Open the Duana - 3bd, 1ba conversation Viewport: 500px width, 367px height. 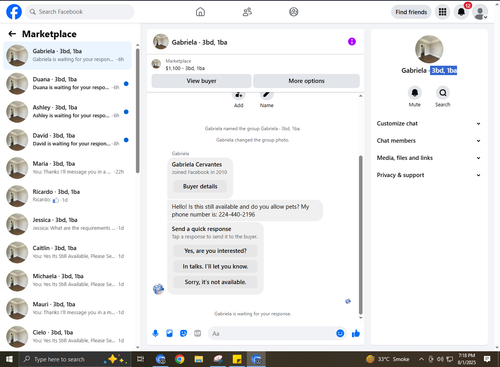pos(67,83)
